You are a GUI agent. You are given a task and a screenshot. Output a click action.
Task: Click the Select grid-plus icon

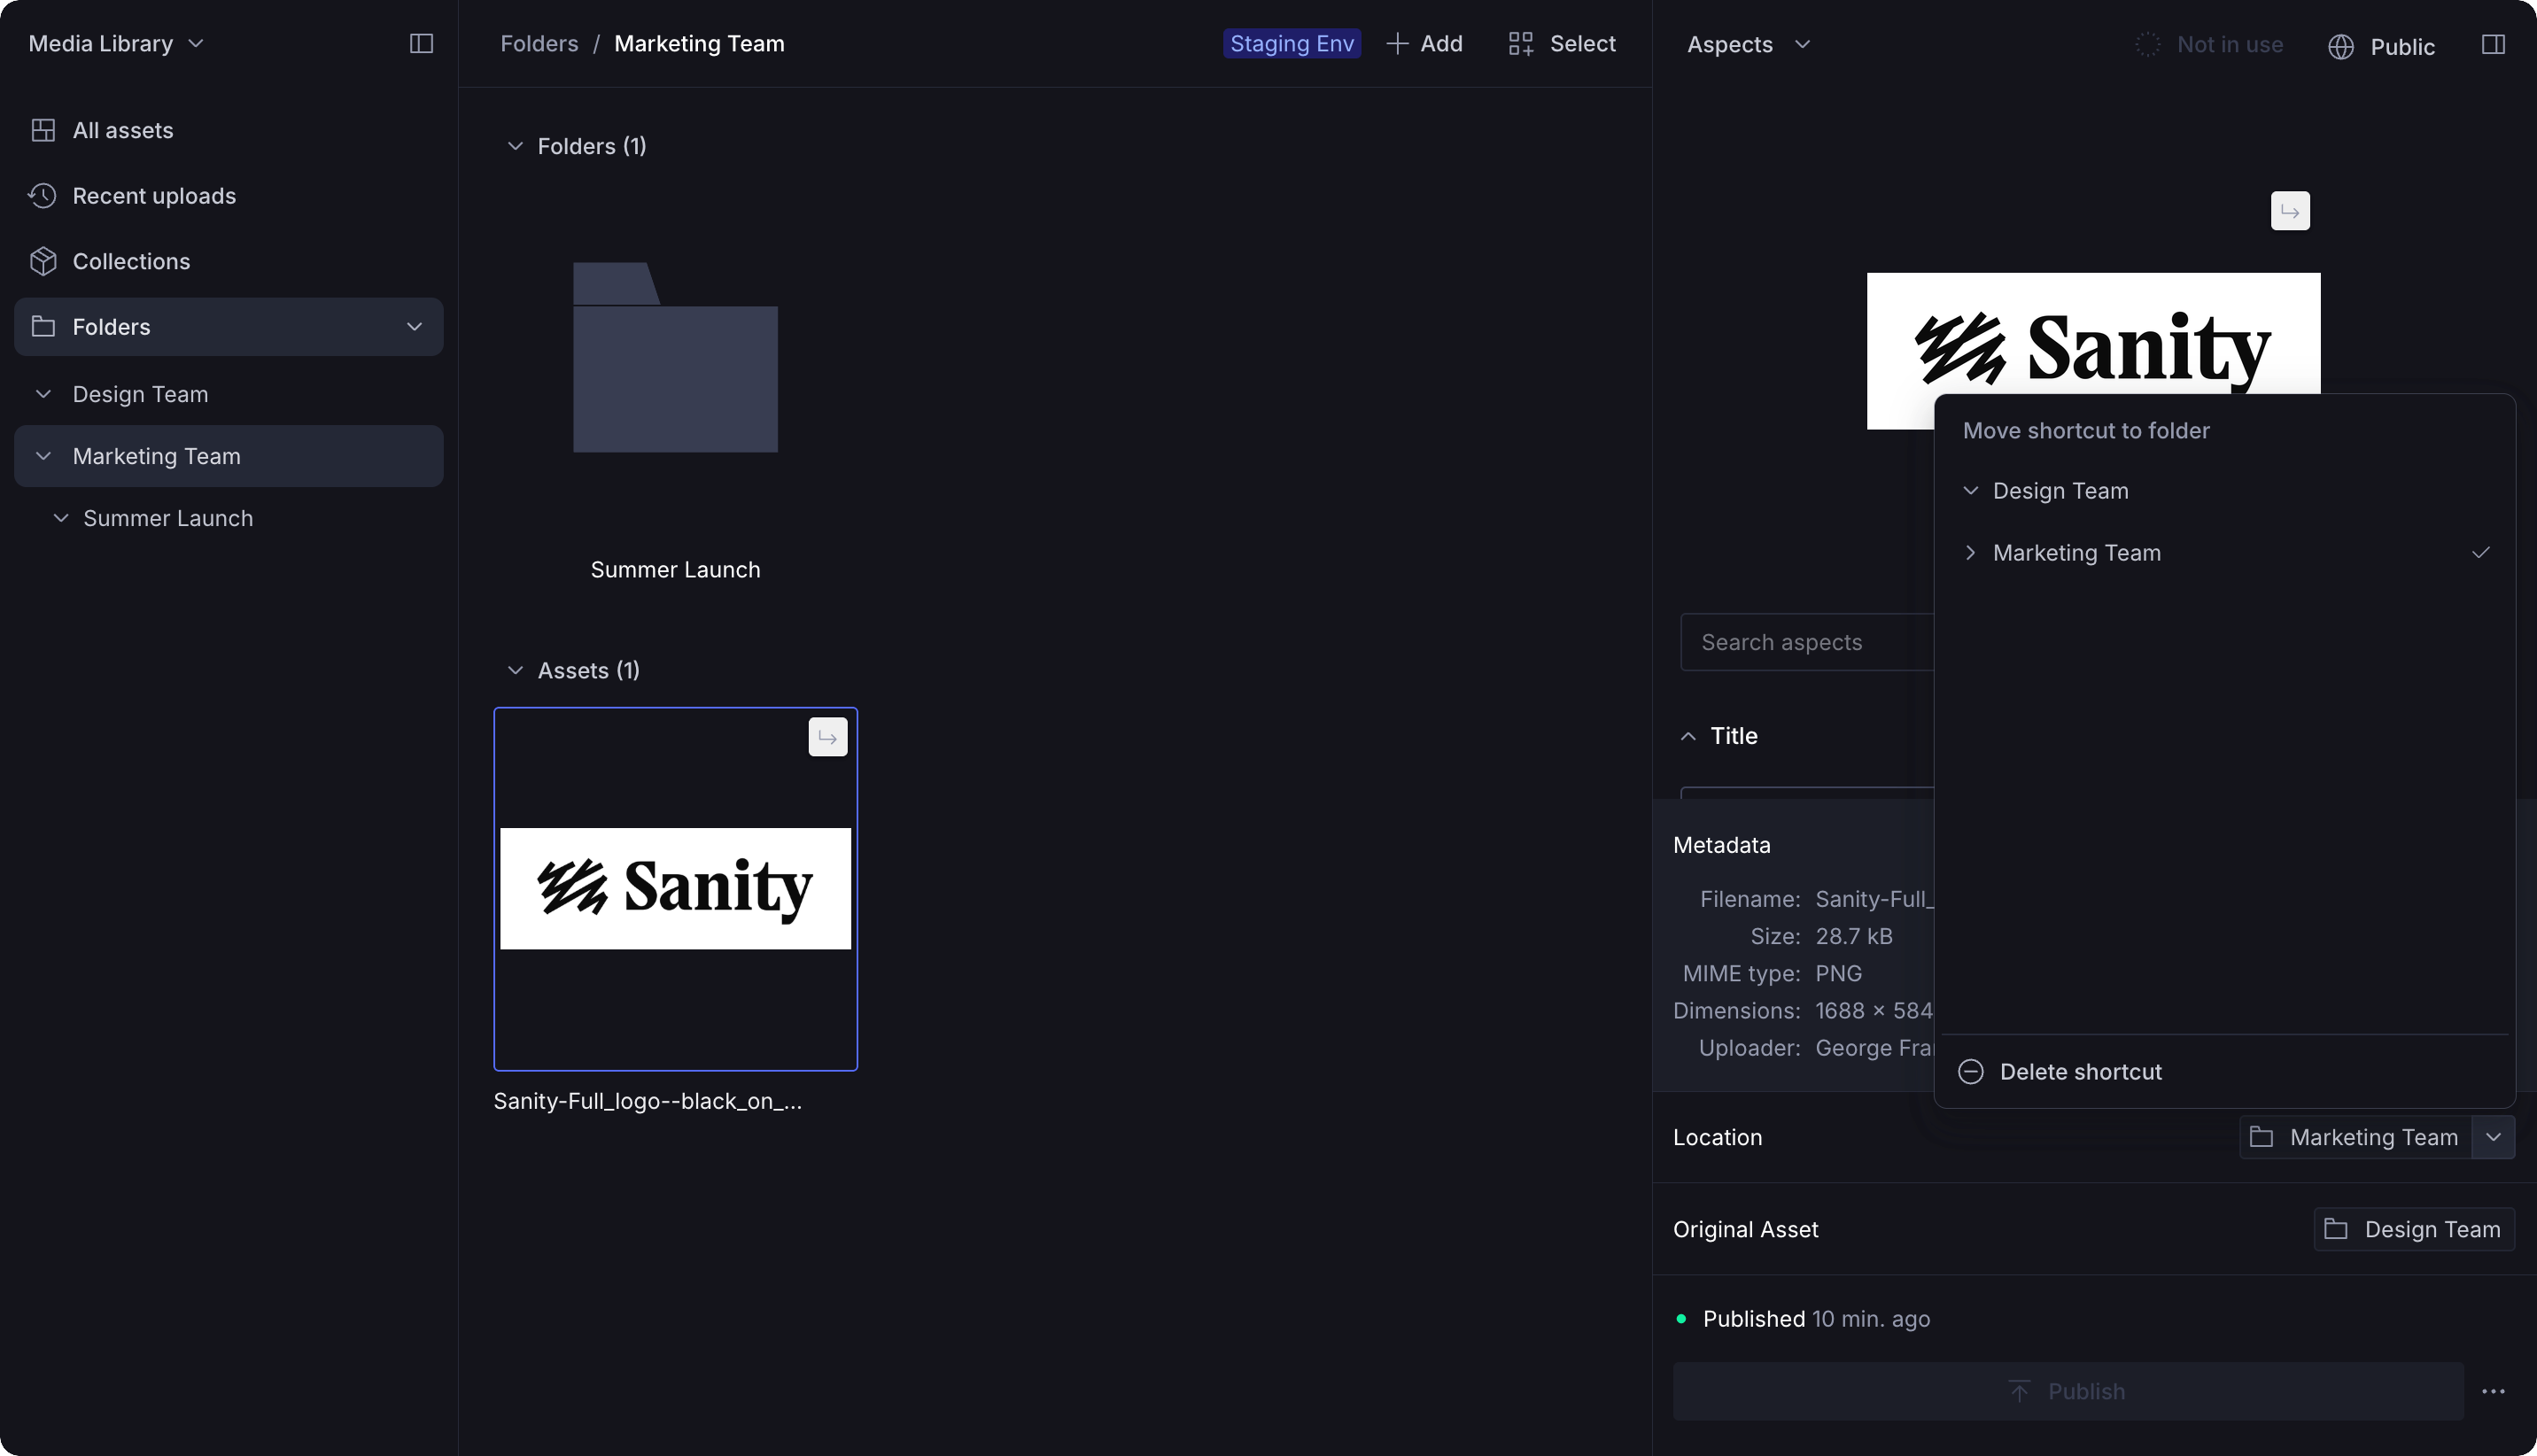coord(1521,44)
